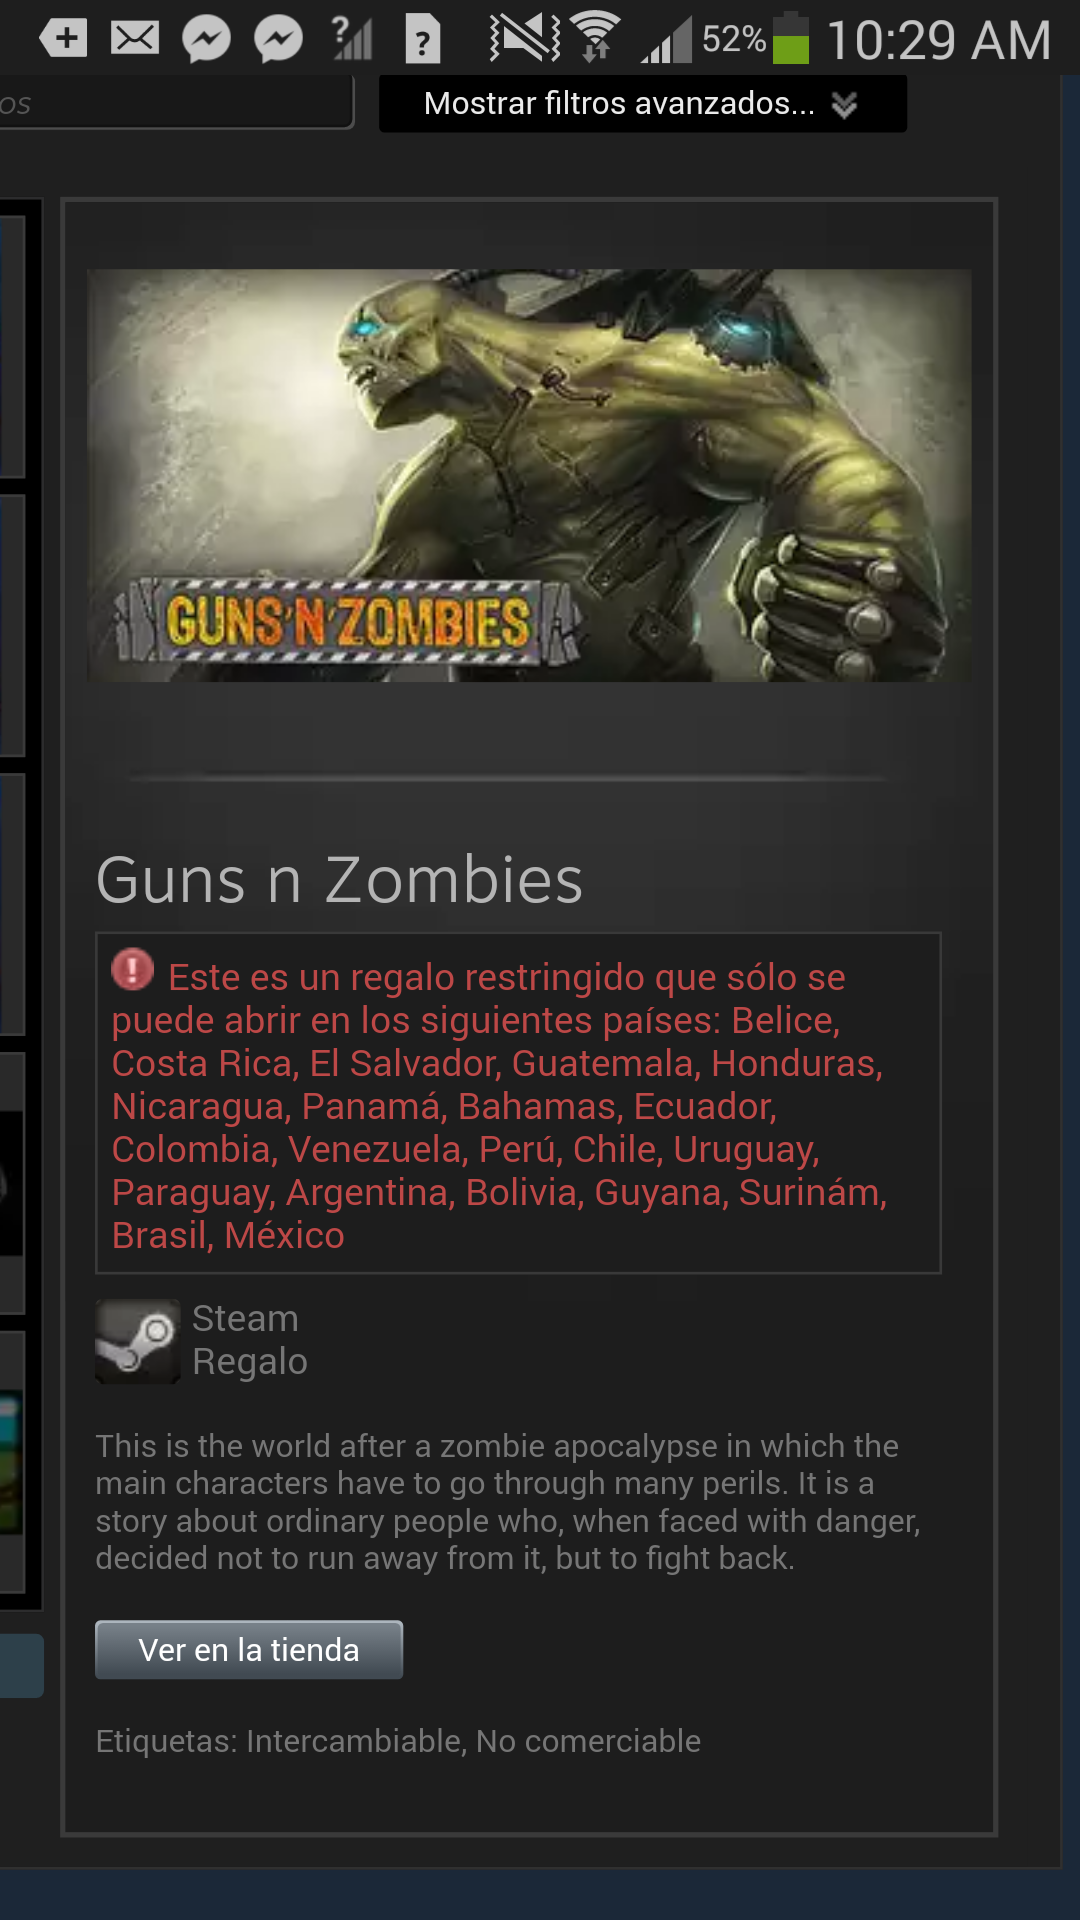Tap the question mark SIM card icon
1080x1920 pixels.
click(423, 40)
